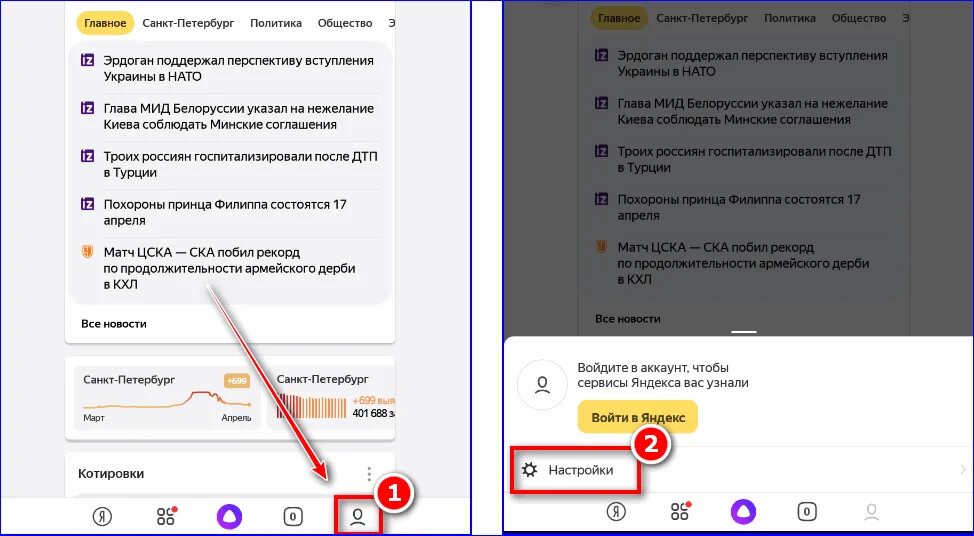Image resolution: width=974 pixels, height=536 pixels.
Task: Click gear icon beside Настройки
Action: (529, 470)
